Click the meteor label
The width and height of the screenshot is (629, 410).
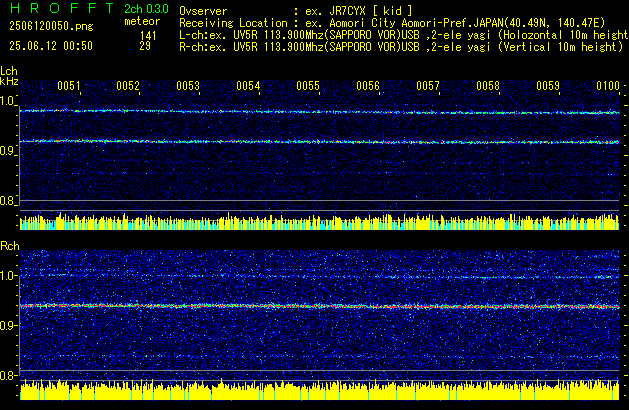pyautogui.click(x=142, y=21)
